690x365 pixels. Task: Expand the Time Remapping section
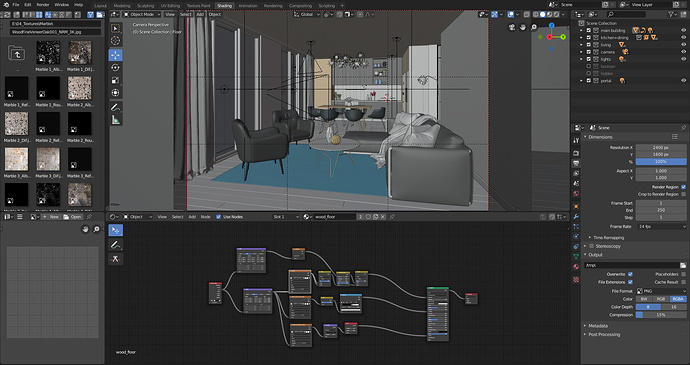[x=590, y=238]
